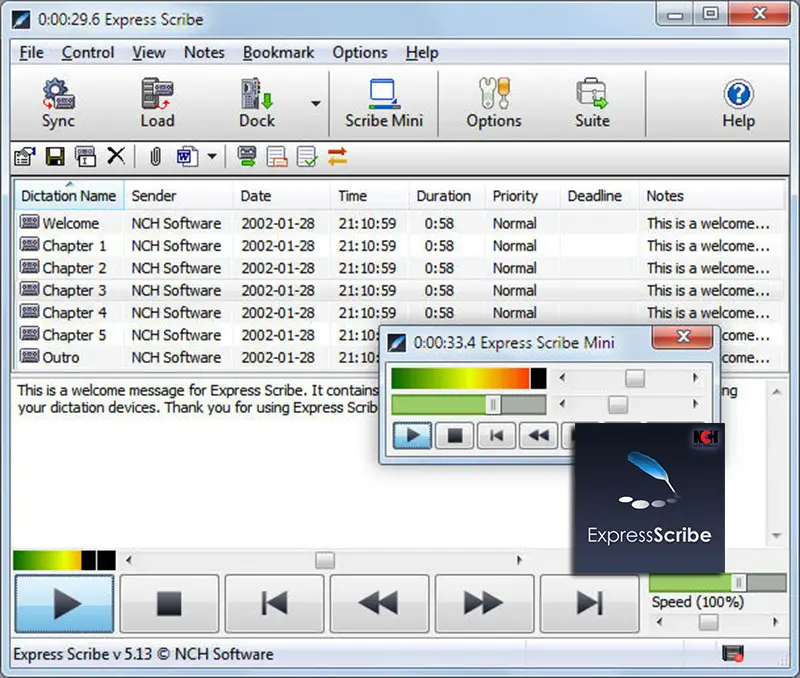Select the Chapter 1 dictation

pyautogui.click(x=398, y=246)
